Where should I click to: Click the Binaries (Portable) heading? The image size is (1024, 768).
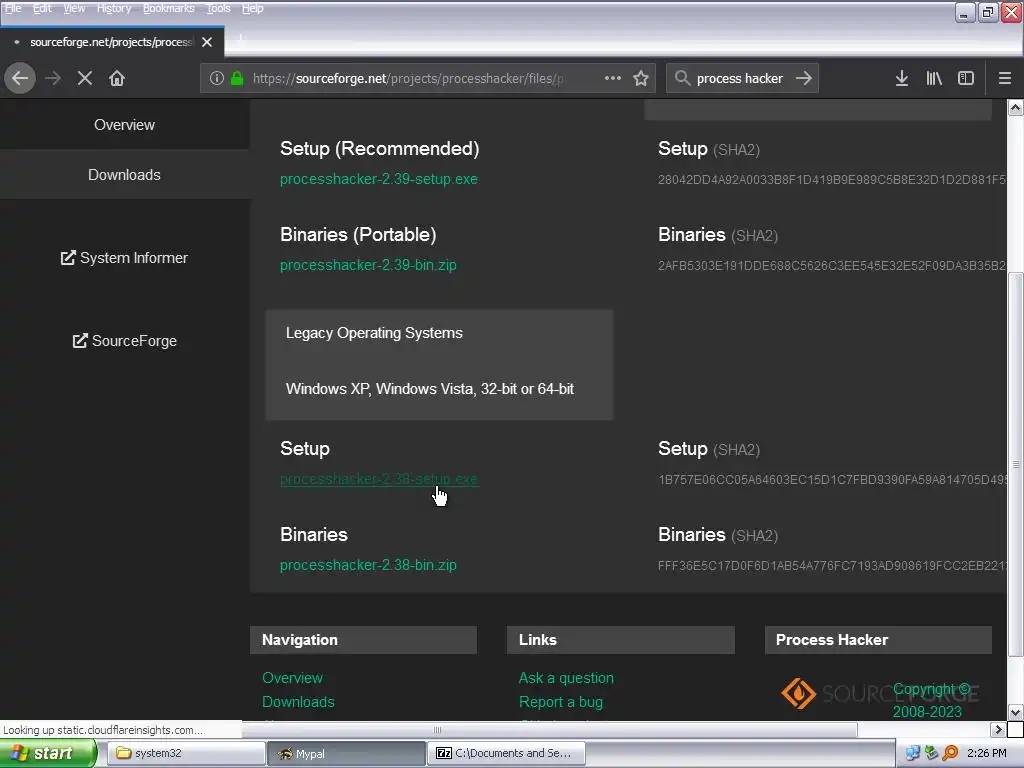point(358,234)
